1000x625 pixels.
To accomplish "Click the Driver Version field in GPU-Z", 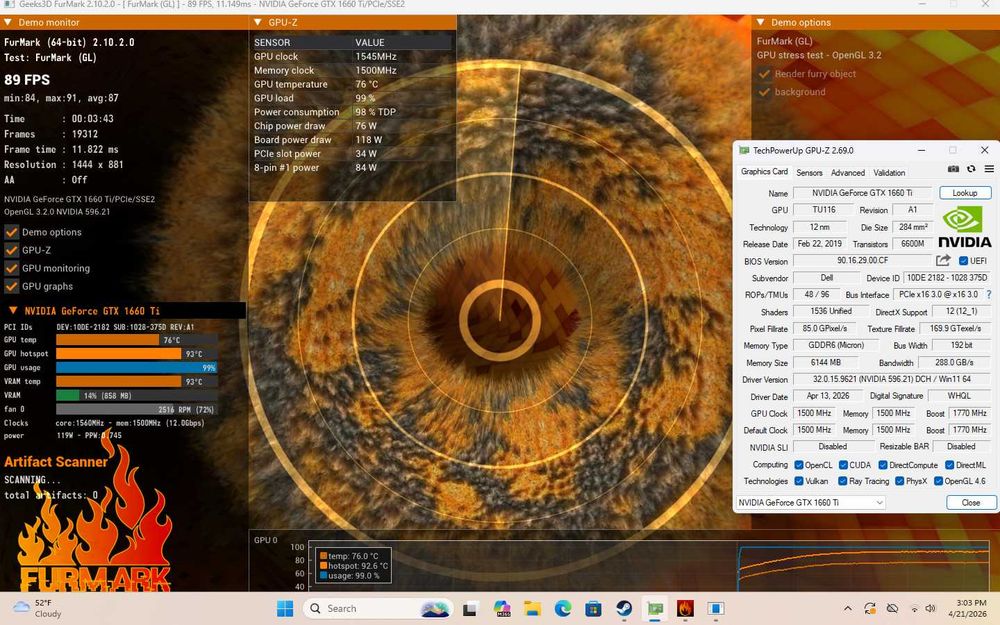I will 892,379.
